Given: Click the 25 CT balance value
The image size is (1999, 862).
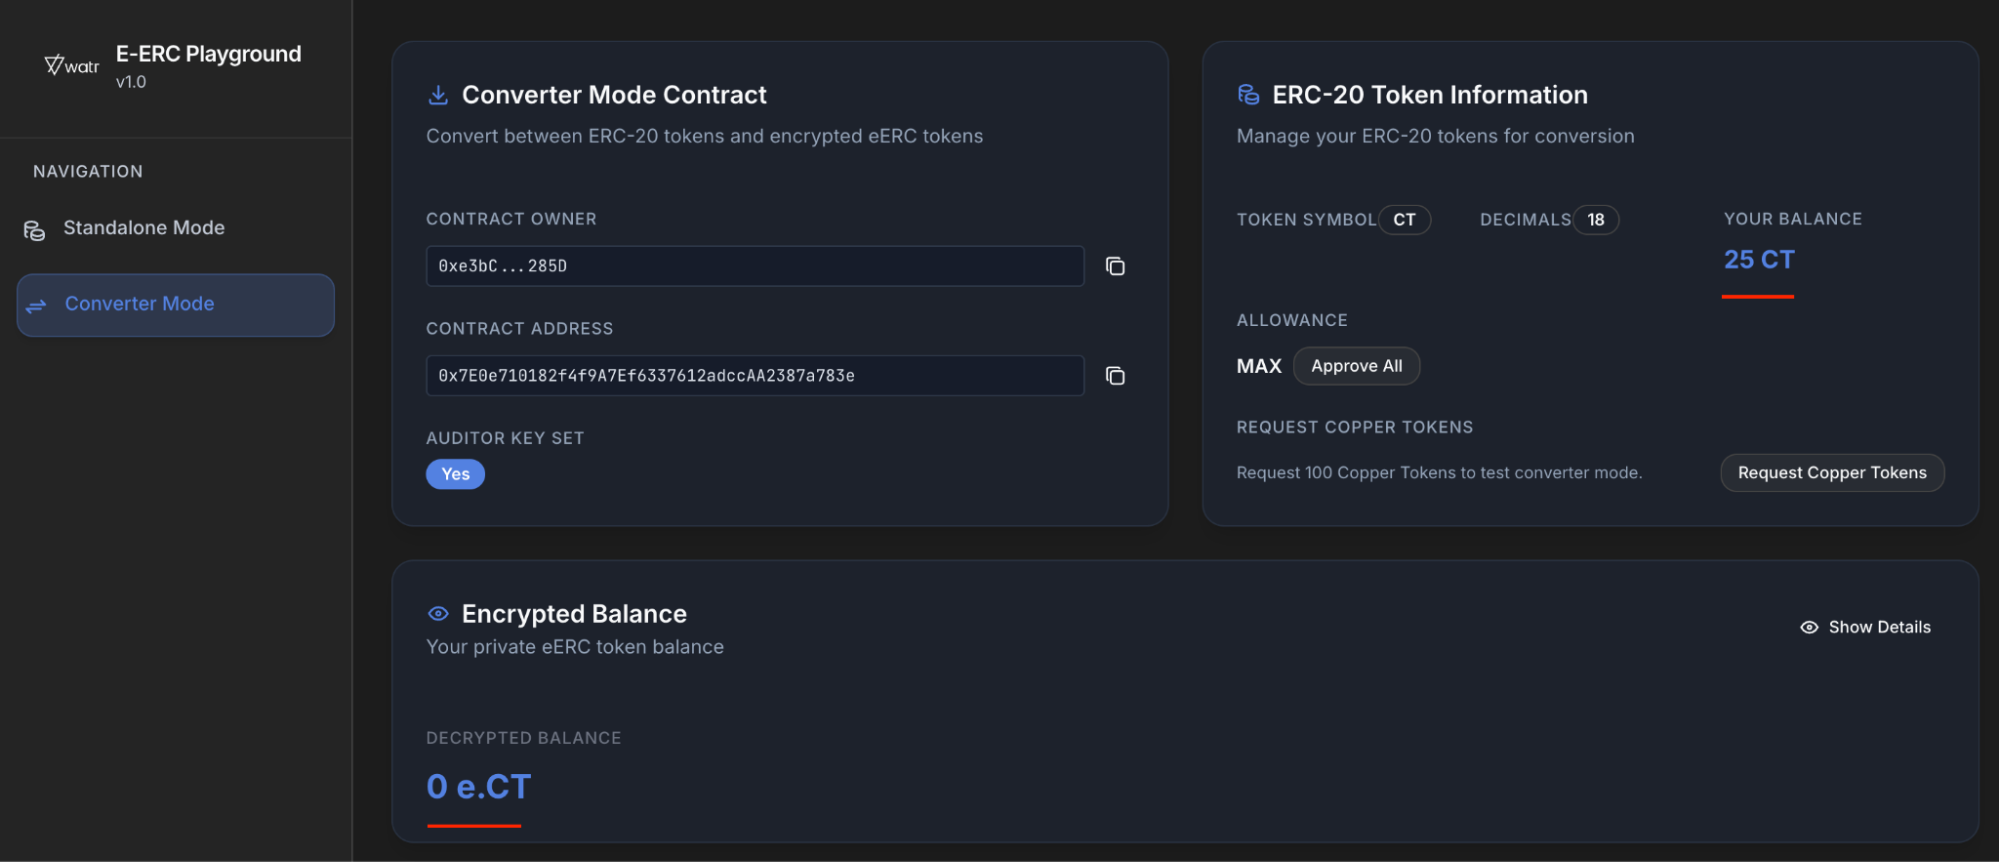Looking at the screenshot, I should click(1759, 260).
